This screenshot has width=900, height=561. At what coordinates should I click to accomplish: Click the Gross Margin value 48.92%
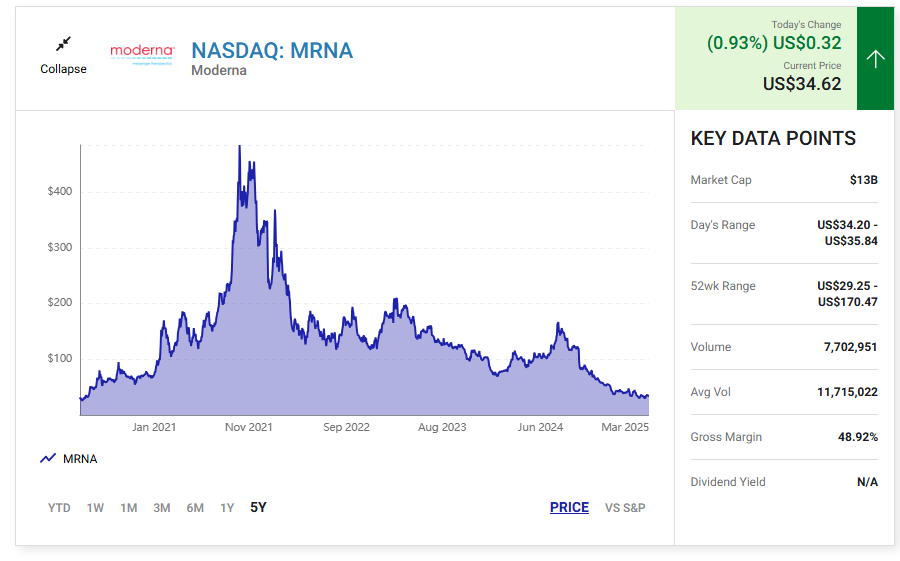tap(858, 437)
